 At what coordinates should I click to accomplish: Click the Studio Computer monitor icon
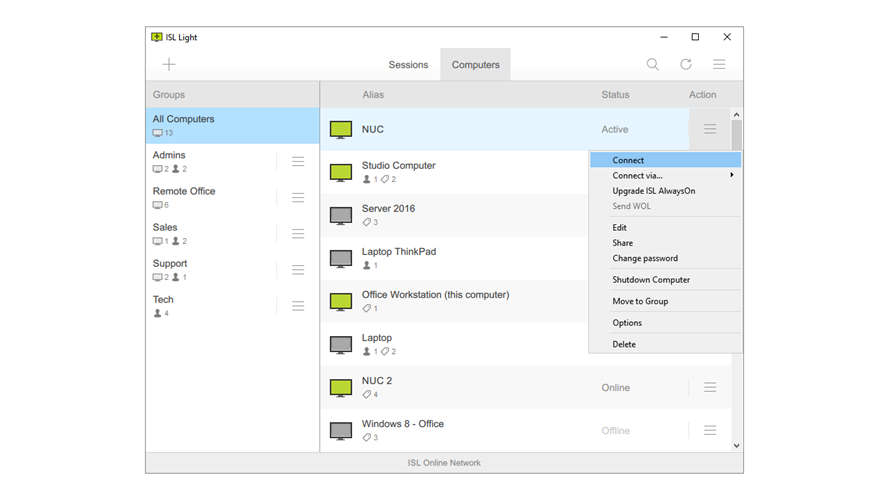[341, 172]
